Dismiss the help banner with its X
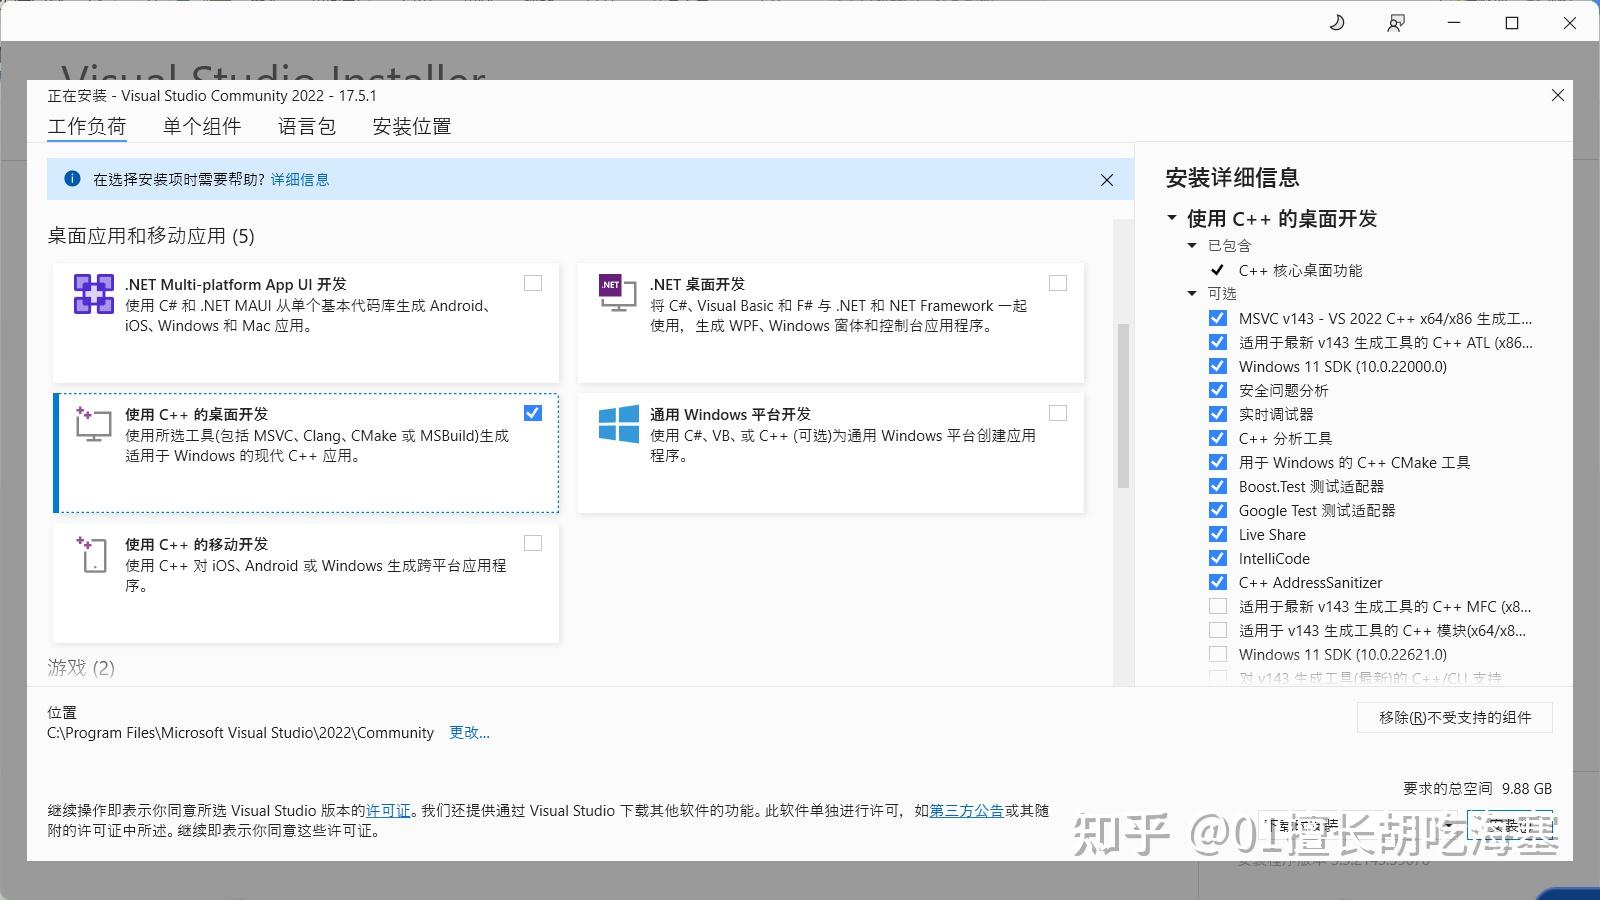Image resolution: width=1600 pixels, height=900 pixels. click(x=1106, y=180)
